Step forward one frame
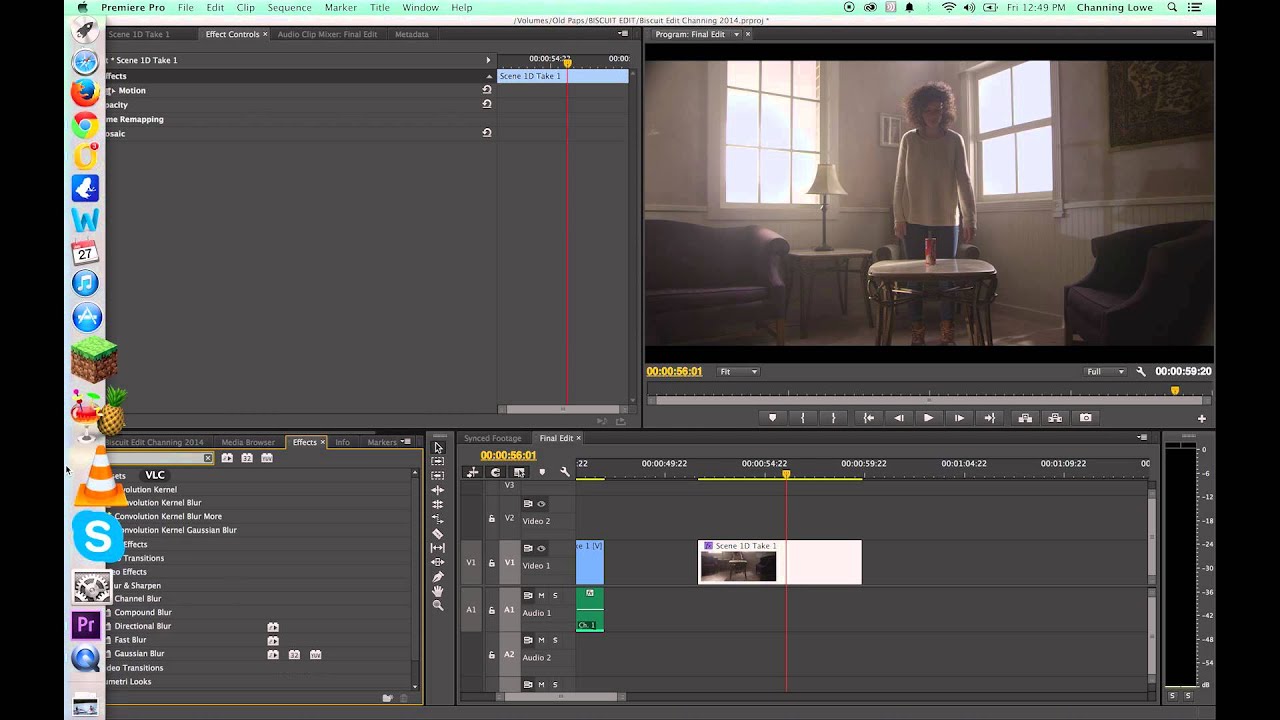The height and width of the screenshot is (720, 1280). click(959, 418)
